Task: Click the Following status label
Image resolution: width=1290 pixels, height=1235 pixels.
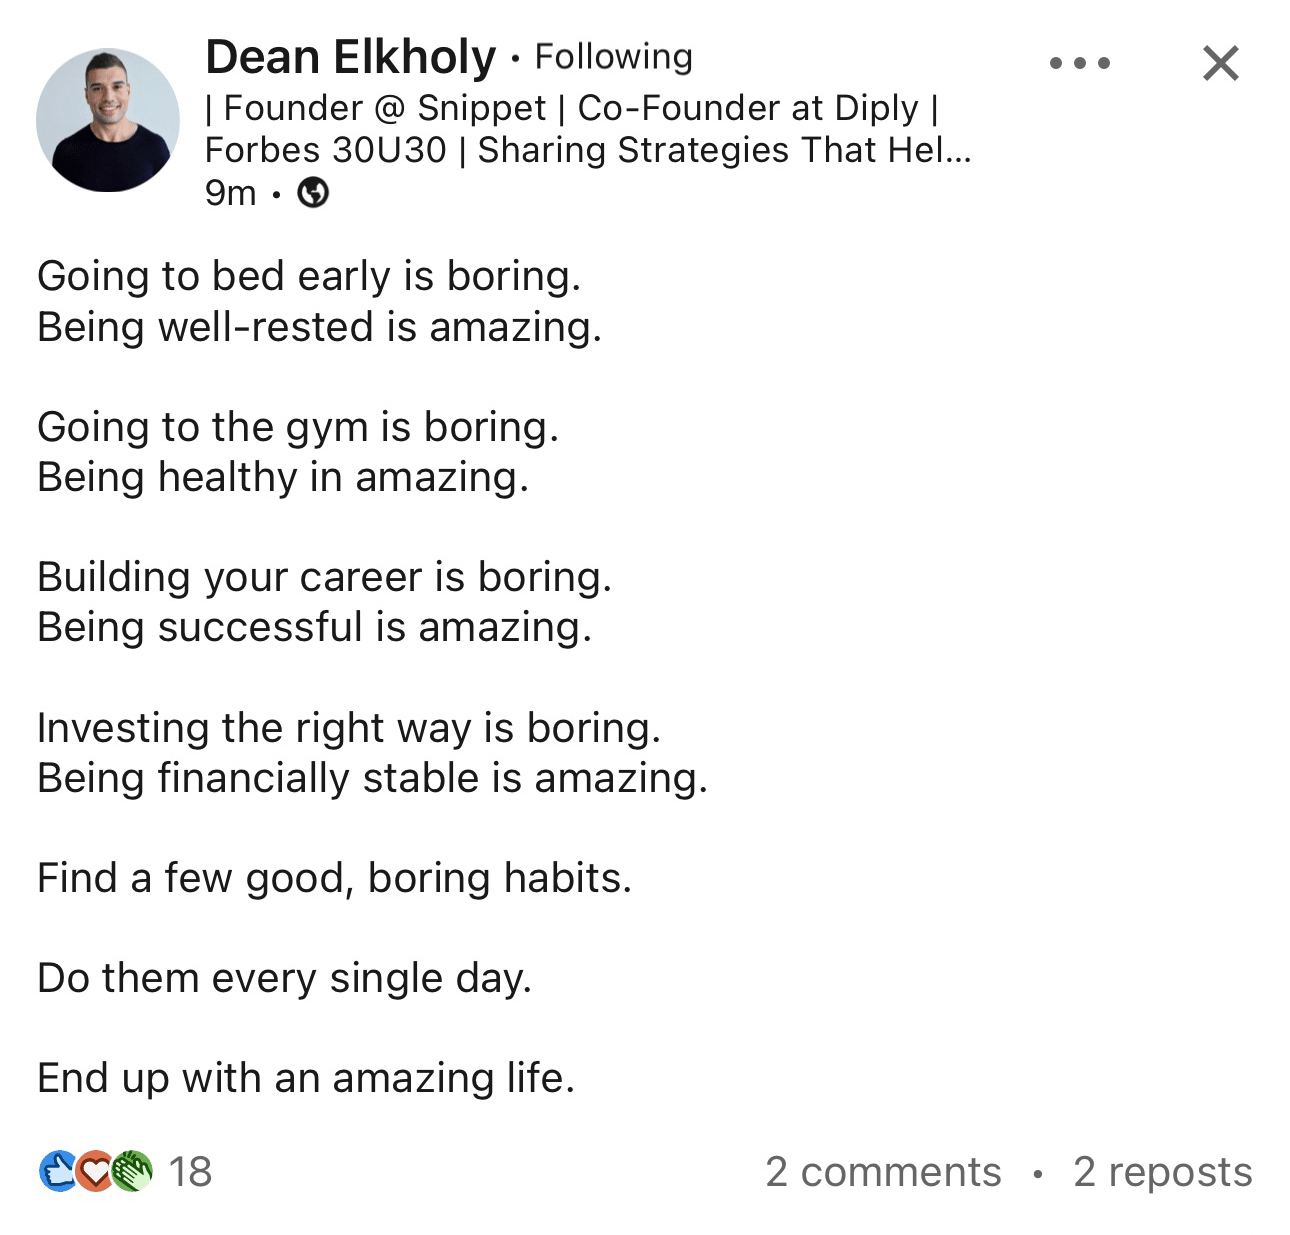Action: (x=613, y=57)
